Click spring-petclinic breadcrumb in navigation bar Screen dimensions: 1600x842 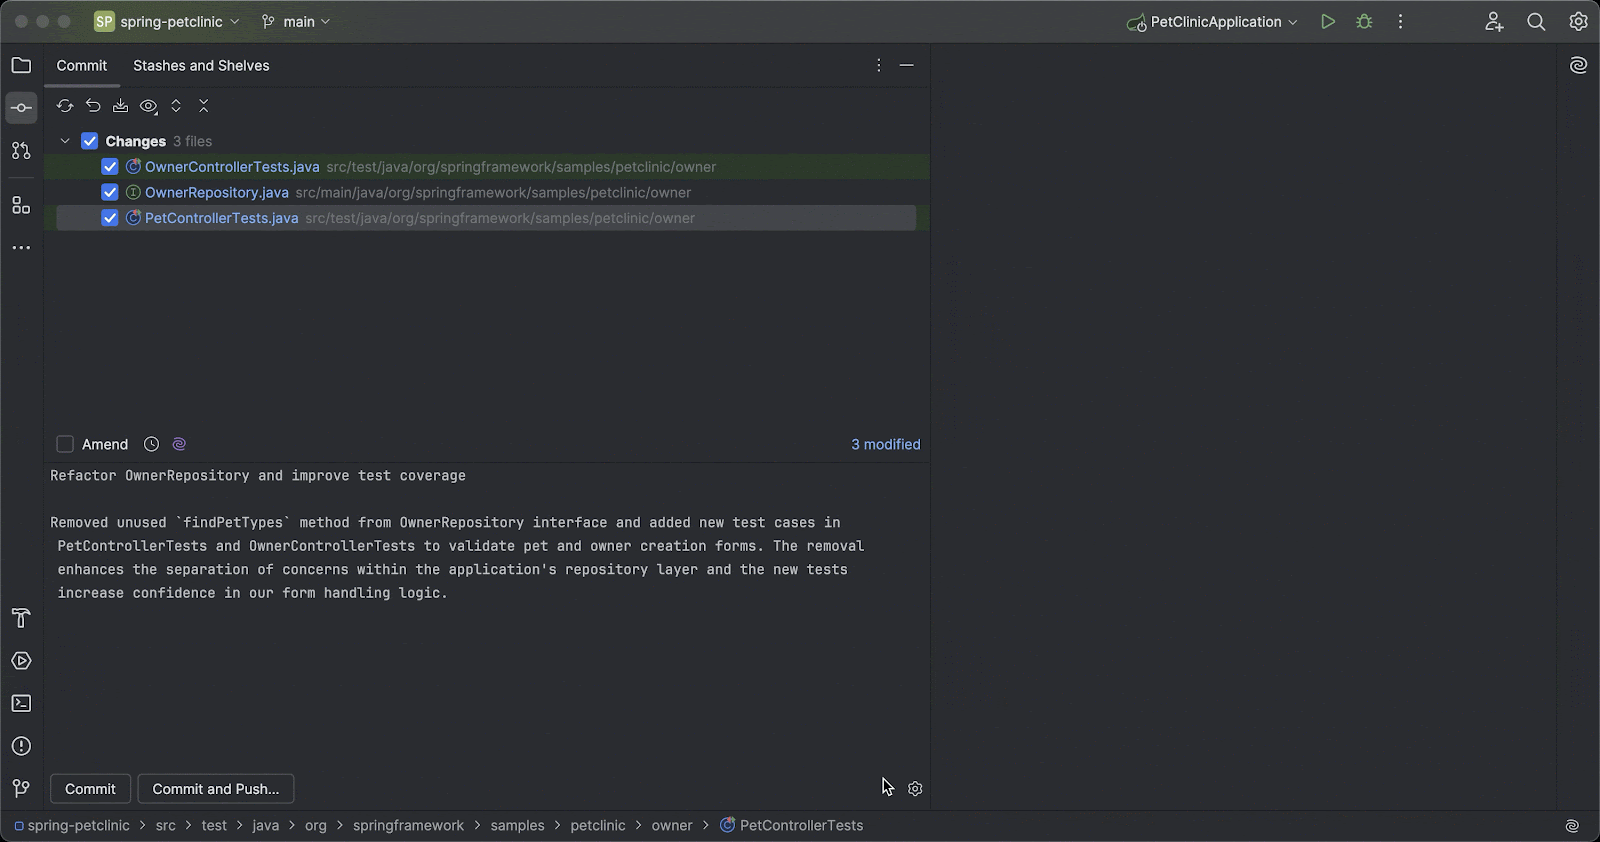[x=72, y=826]
